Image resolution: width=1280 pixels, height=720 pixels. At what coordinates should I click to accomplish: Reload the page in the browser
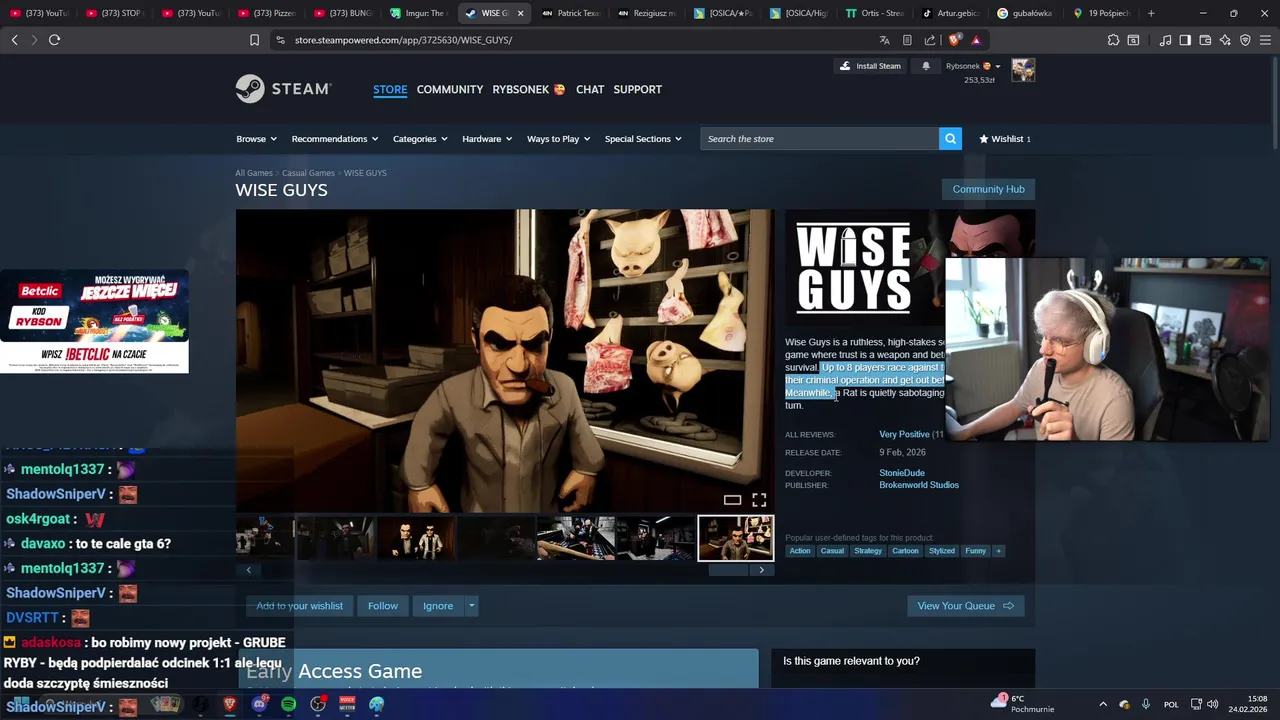coord(54,40)
